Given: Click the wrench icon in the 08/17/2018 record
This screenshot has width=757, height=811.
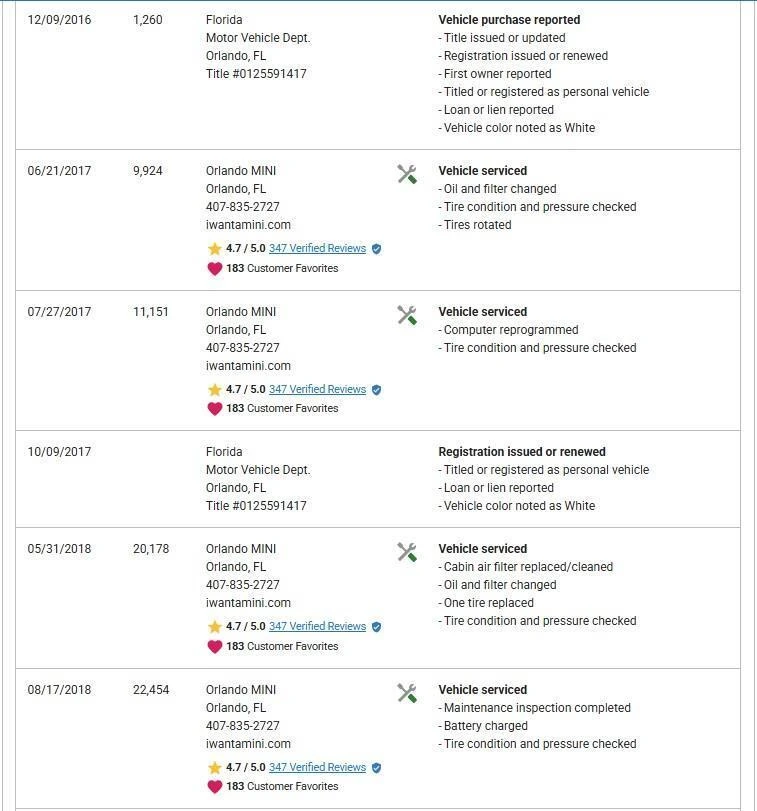Looking at the screenshot, I should 407,693.
